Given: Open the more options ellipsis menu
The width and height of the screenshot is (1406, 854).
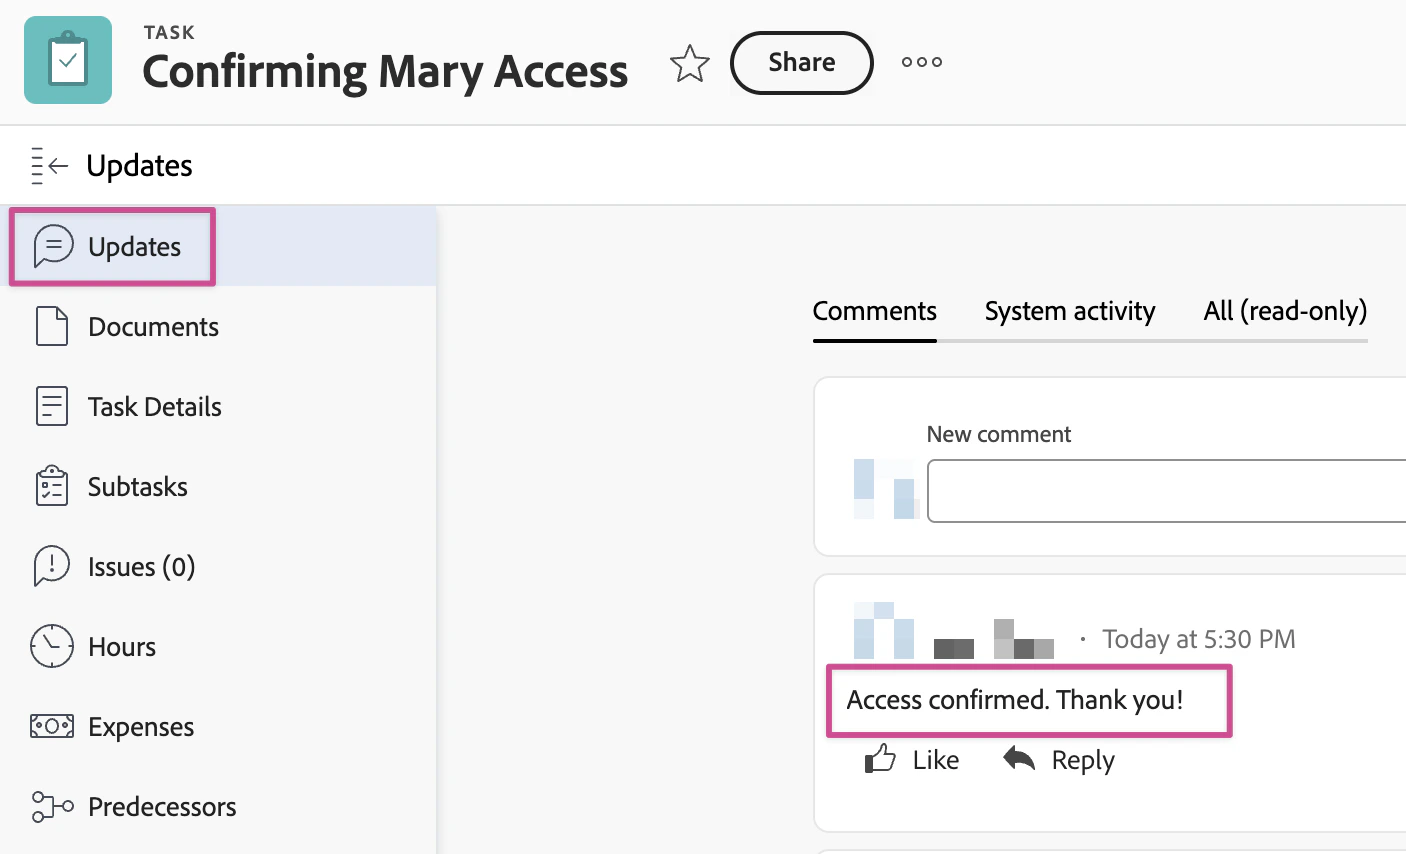Looking at the screenshot, I should pos(920,62).
